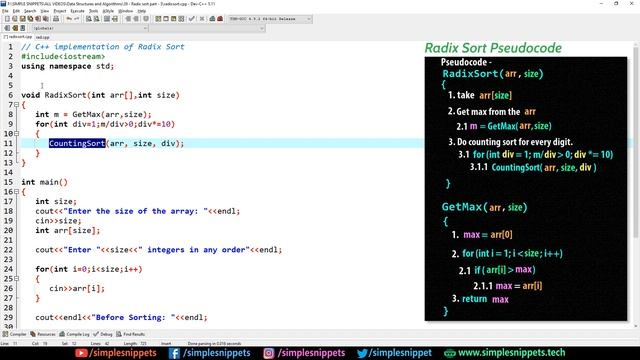Click '#include<iostream>' on line 2

(x=63, y=56)
